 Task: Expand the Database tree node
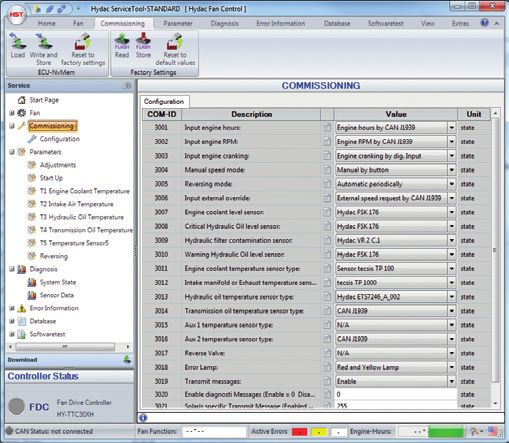12,321
